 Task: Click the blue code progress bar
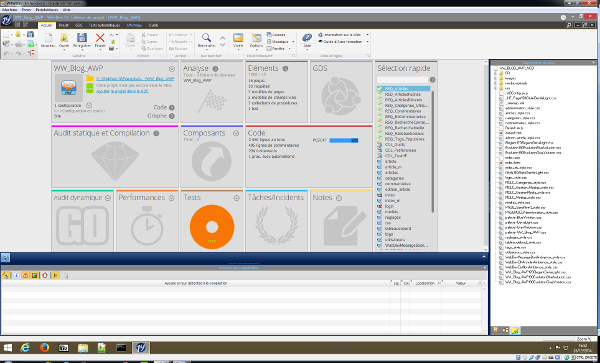[344, 140]
